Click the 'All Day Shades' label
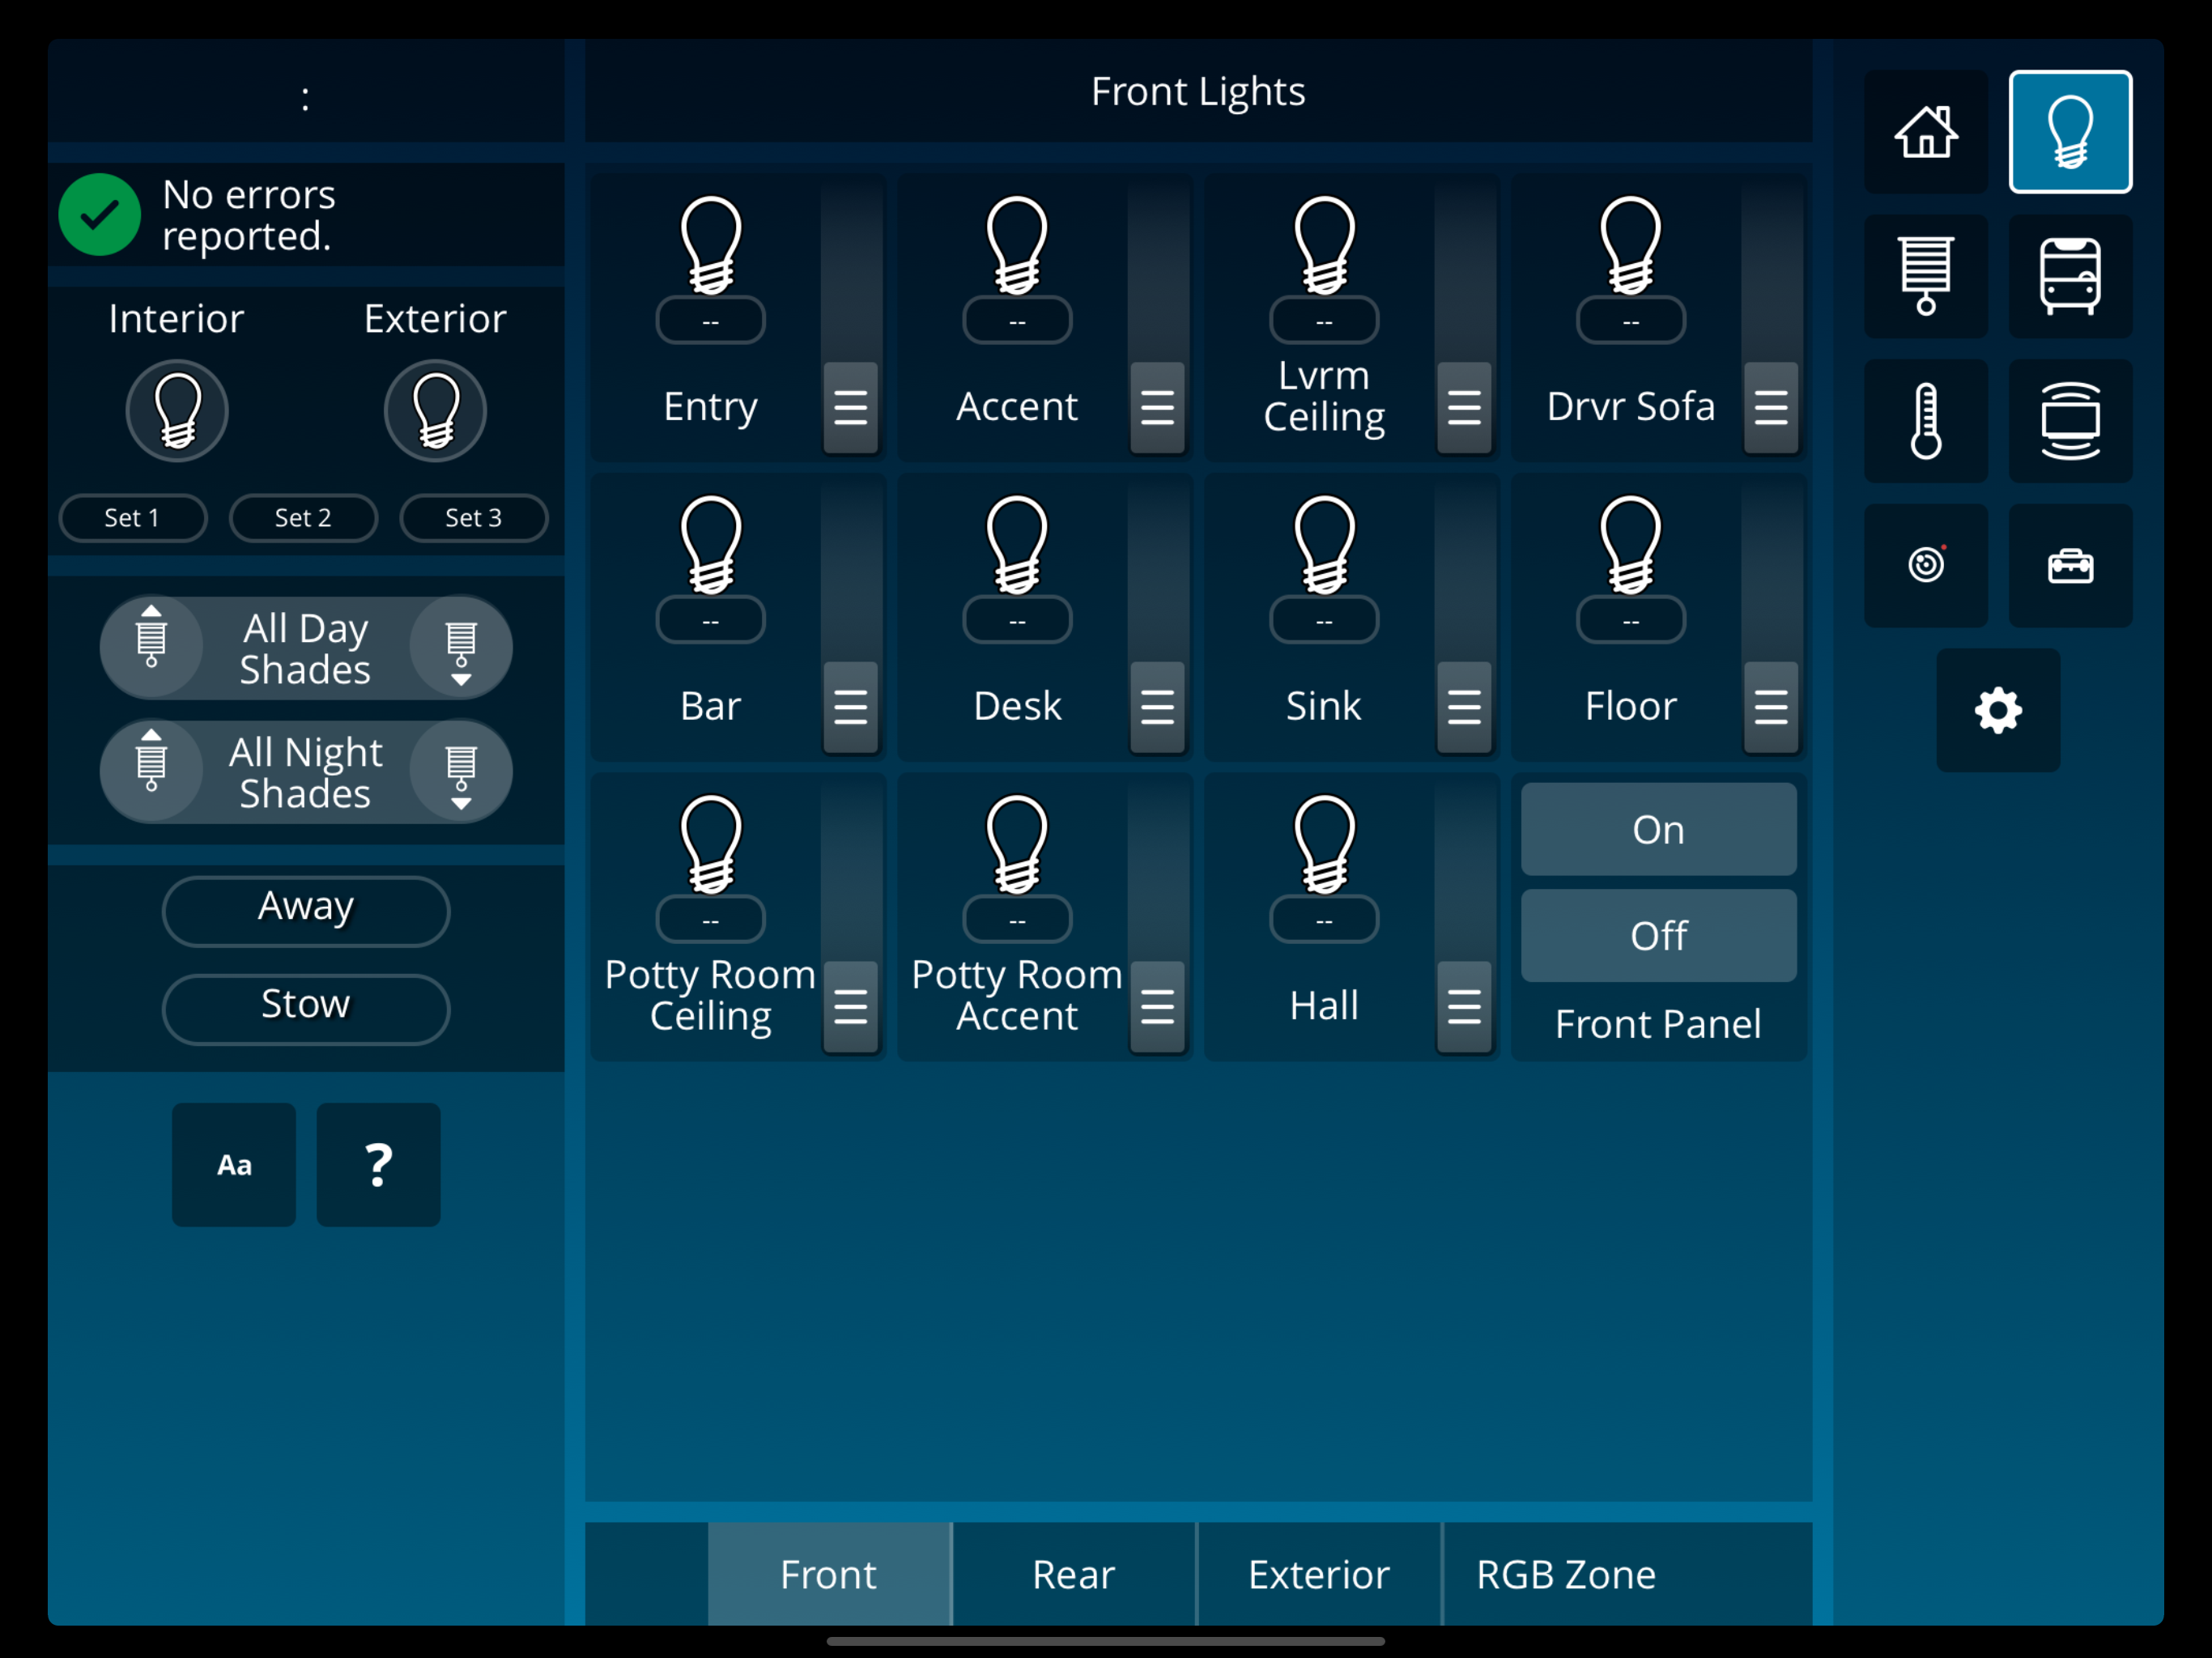Screen dimensions: 2212x1658 click(306, 649)
